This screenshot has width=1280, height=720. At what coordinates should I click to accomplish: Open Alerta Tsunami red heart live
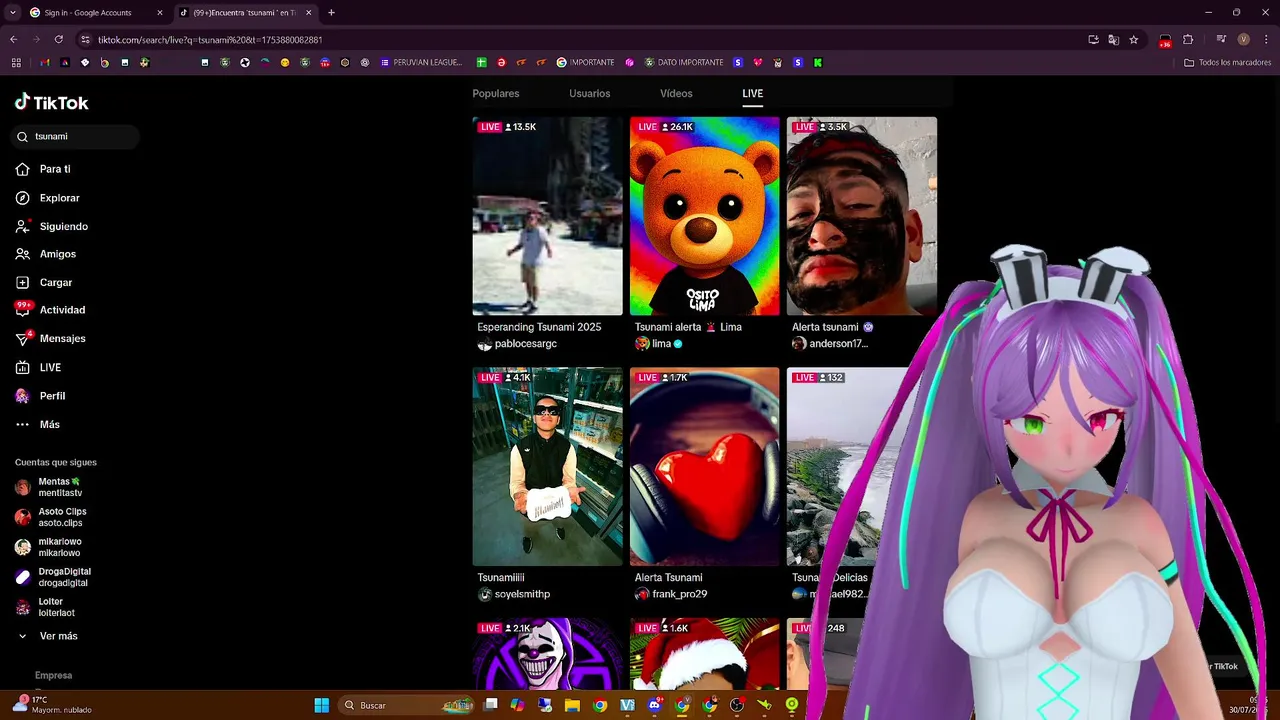704,466
